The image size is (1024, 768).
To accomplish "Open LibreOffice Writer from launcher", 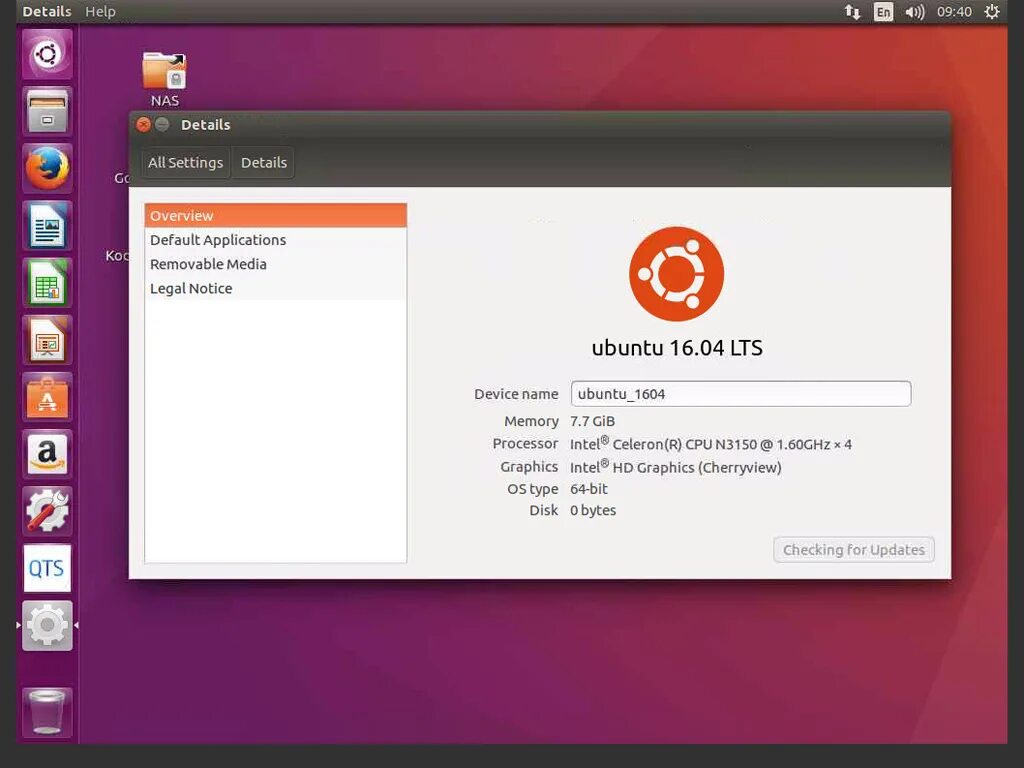I will [47, 226].
